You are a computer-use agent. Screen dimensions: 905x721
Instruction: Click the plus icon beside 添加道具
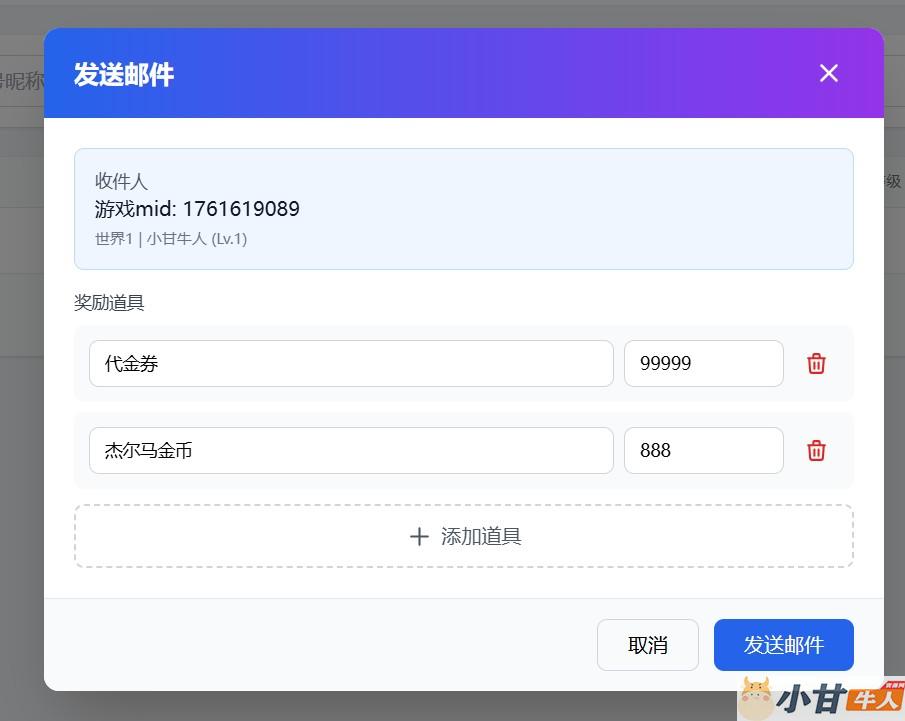pyautogui.click(x=419, y=536)
